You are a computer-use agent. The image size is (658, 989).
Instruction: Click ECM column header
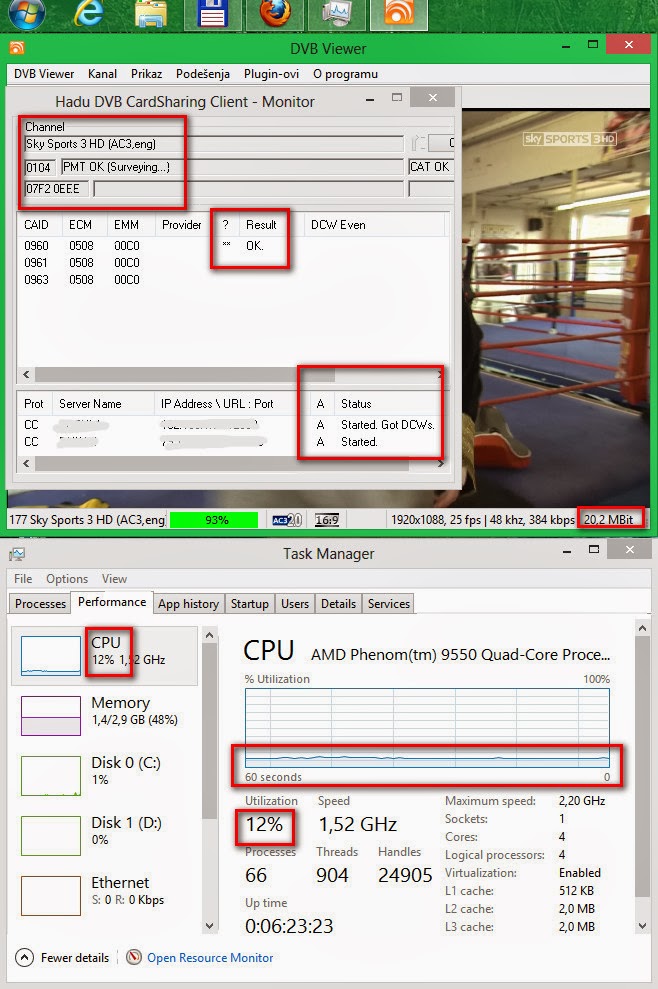(x=81, y=225)
